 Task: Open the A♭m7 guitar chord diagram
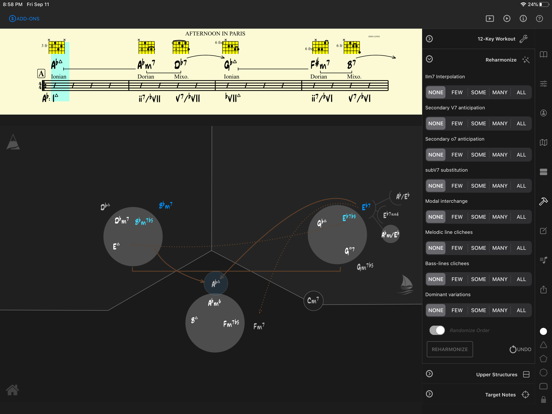click(x=146, y=47)
